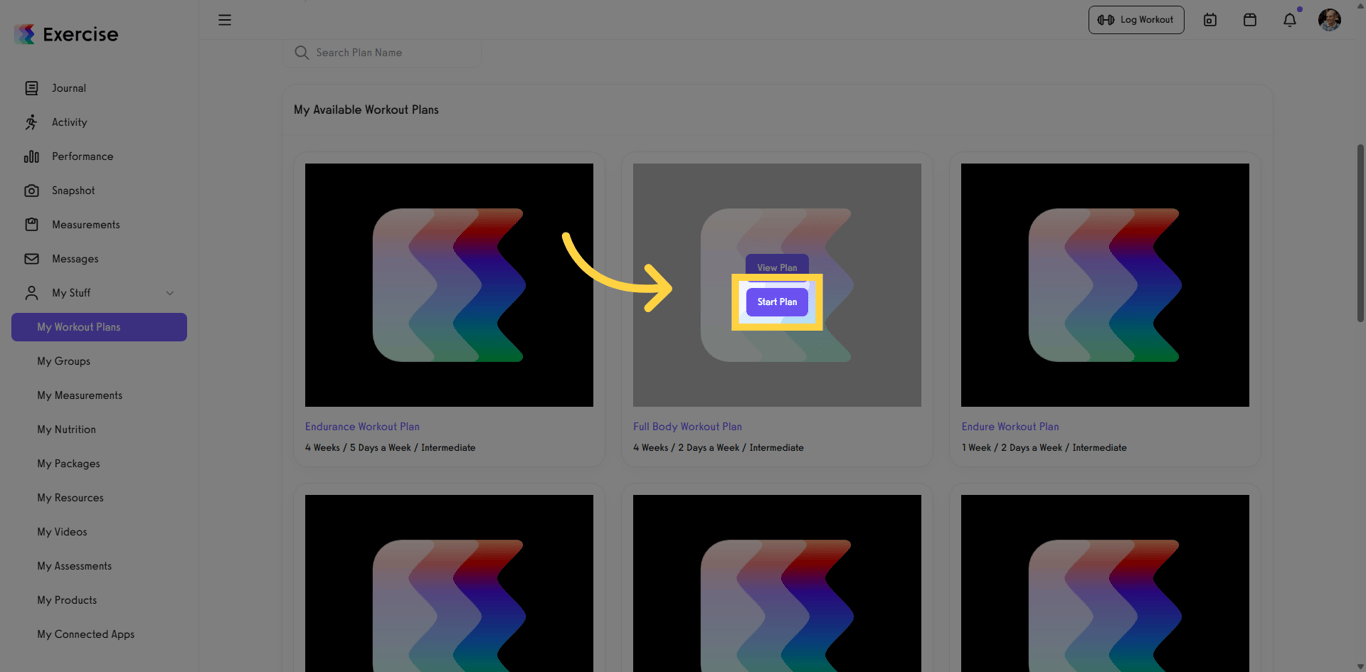Collapse the My Stuff chevron
Viewport: 1366px width, 672px height.
coord(170,293)
